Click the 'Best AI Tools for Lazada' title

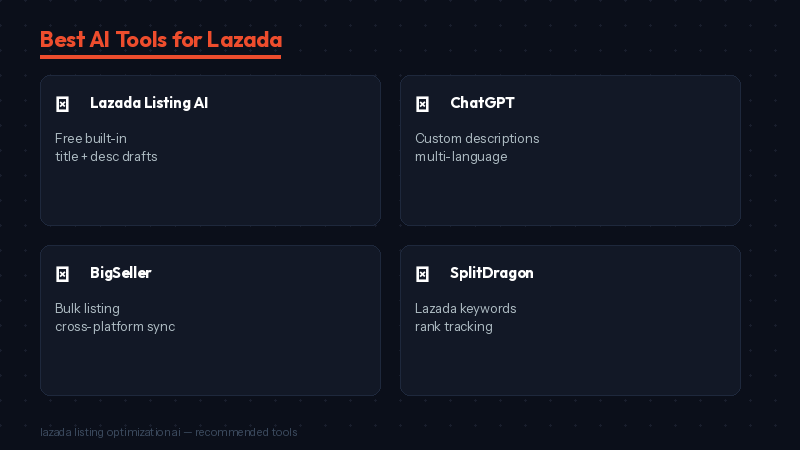(x=160, y=39)
